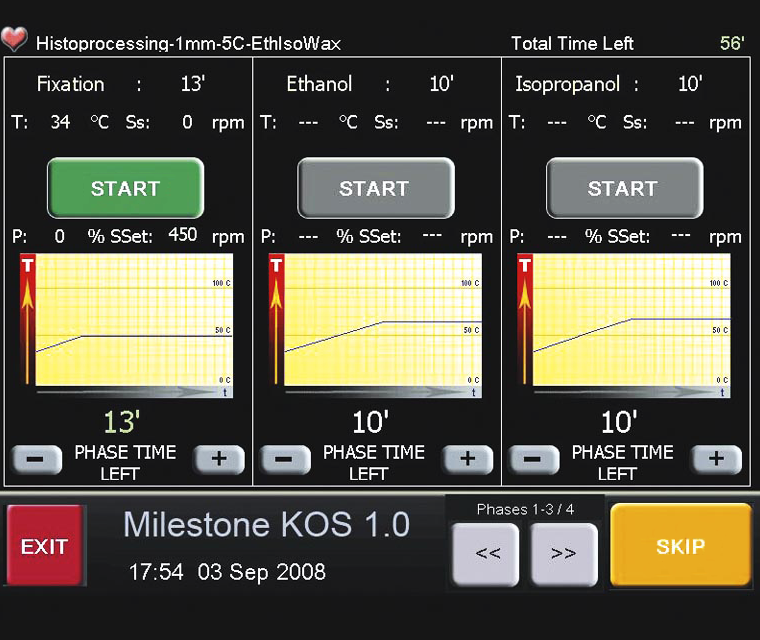Increase Ethanol phase time with plus button

(x=467, y=460)
